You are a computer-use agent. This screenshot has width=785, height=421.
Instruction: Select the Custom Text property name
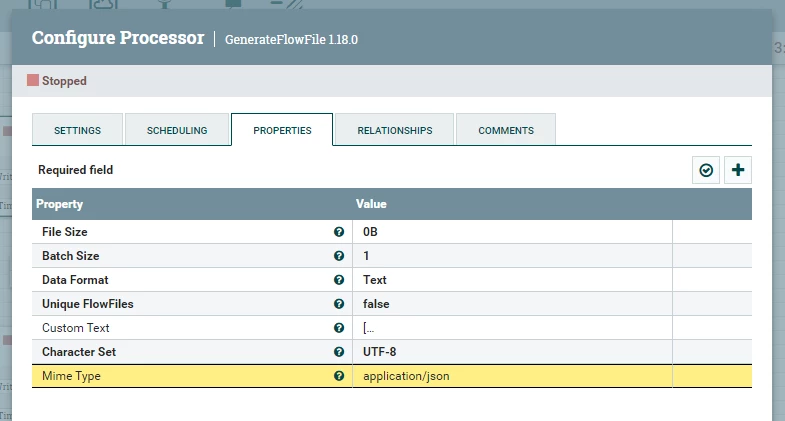click(x=76, y=328)
